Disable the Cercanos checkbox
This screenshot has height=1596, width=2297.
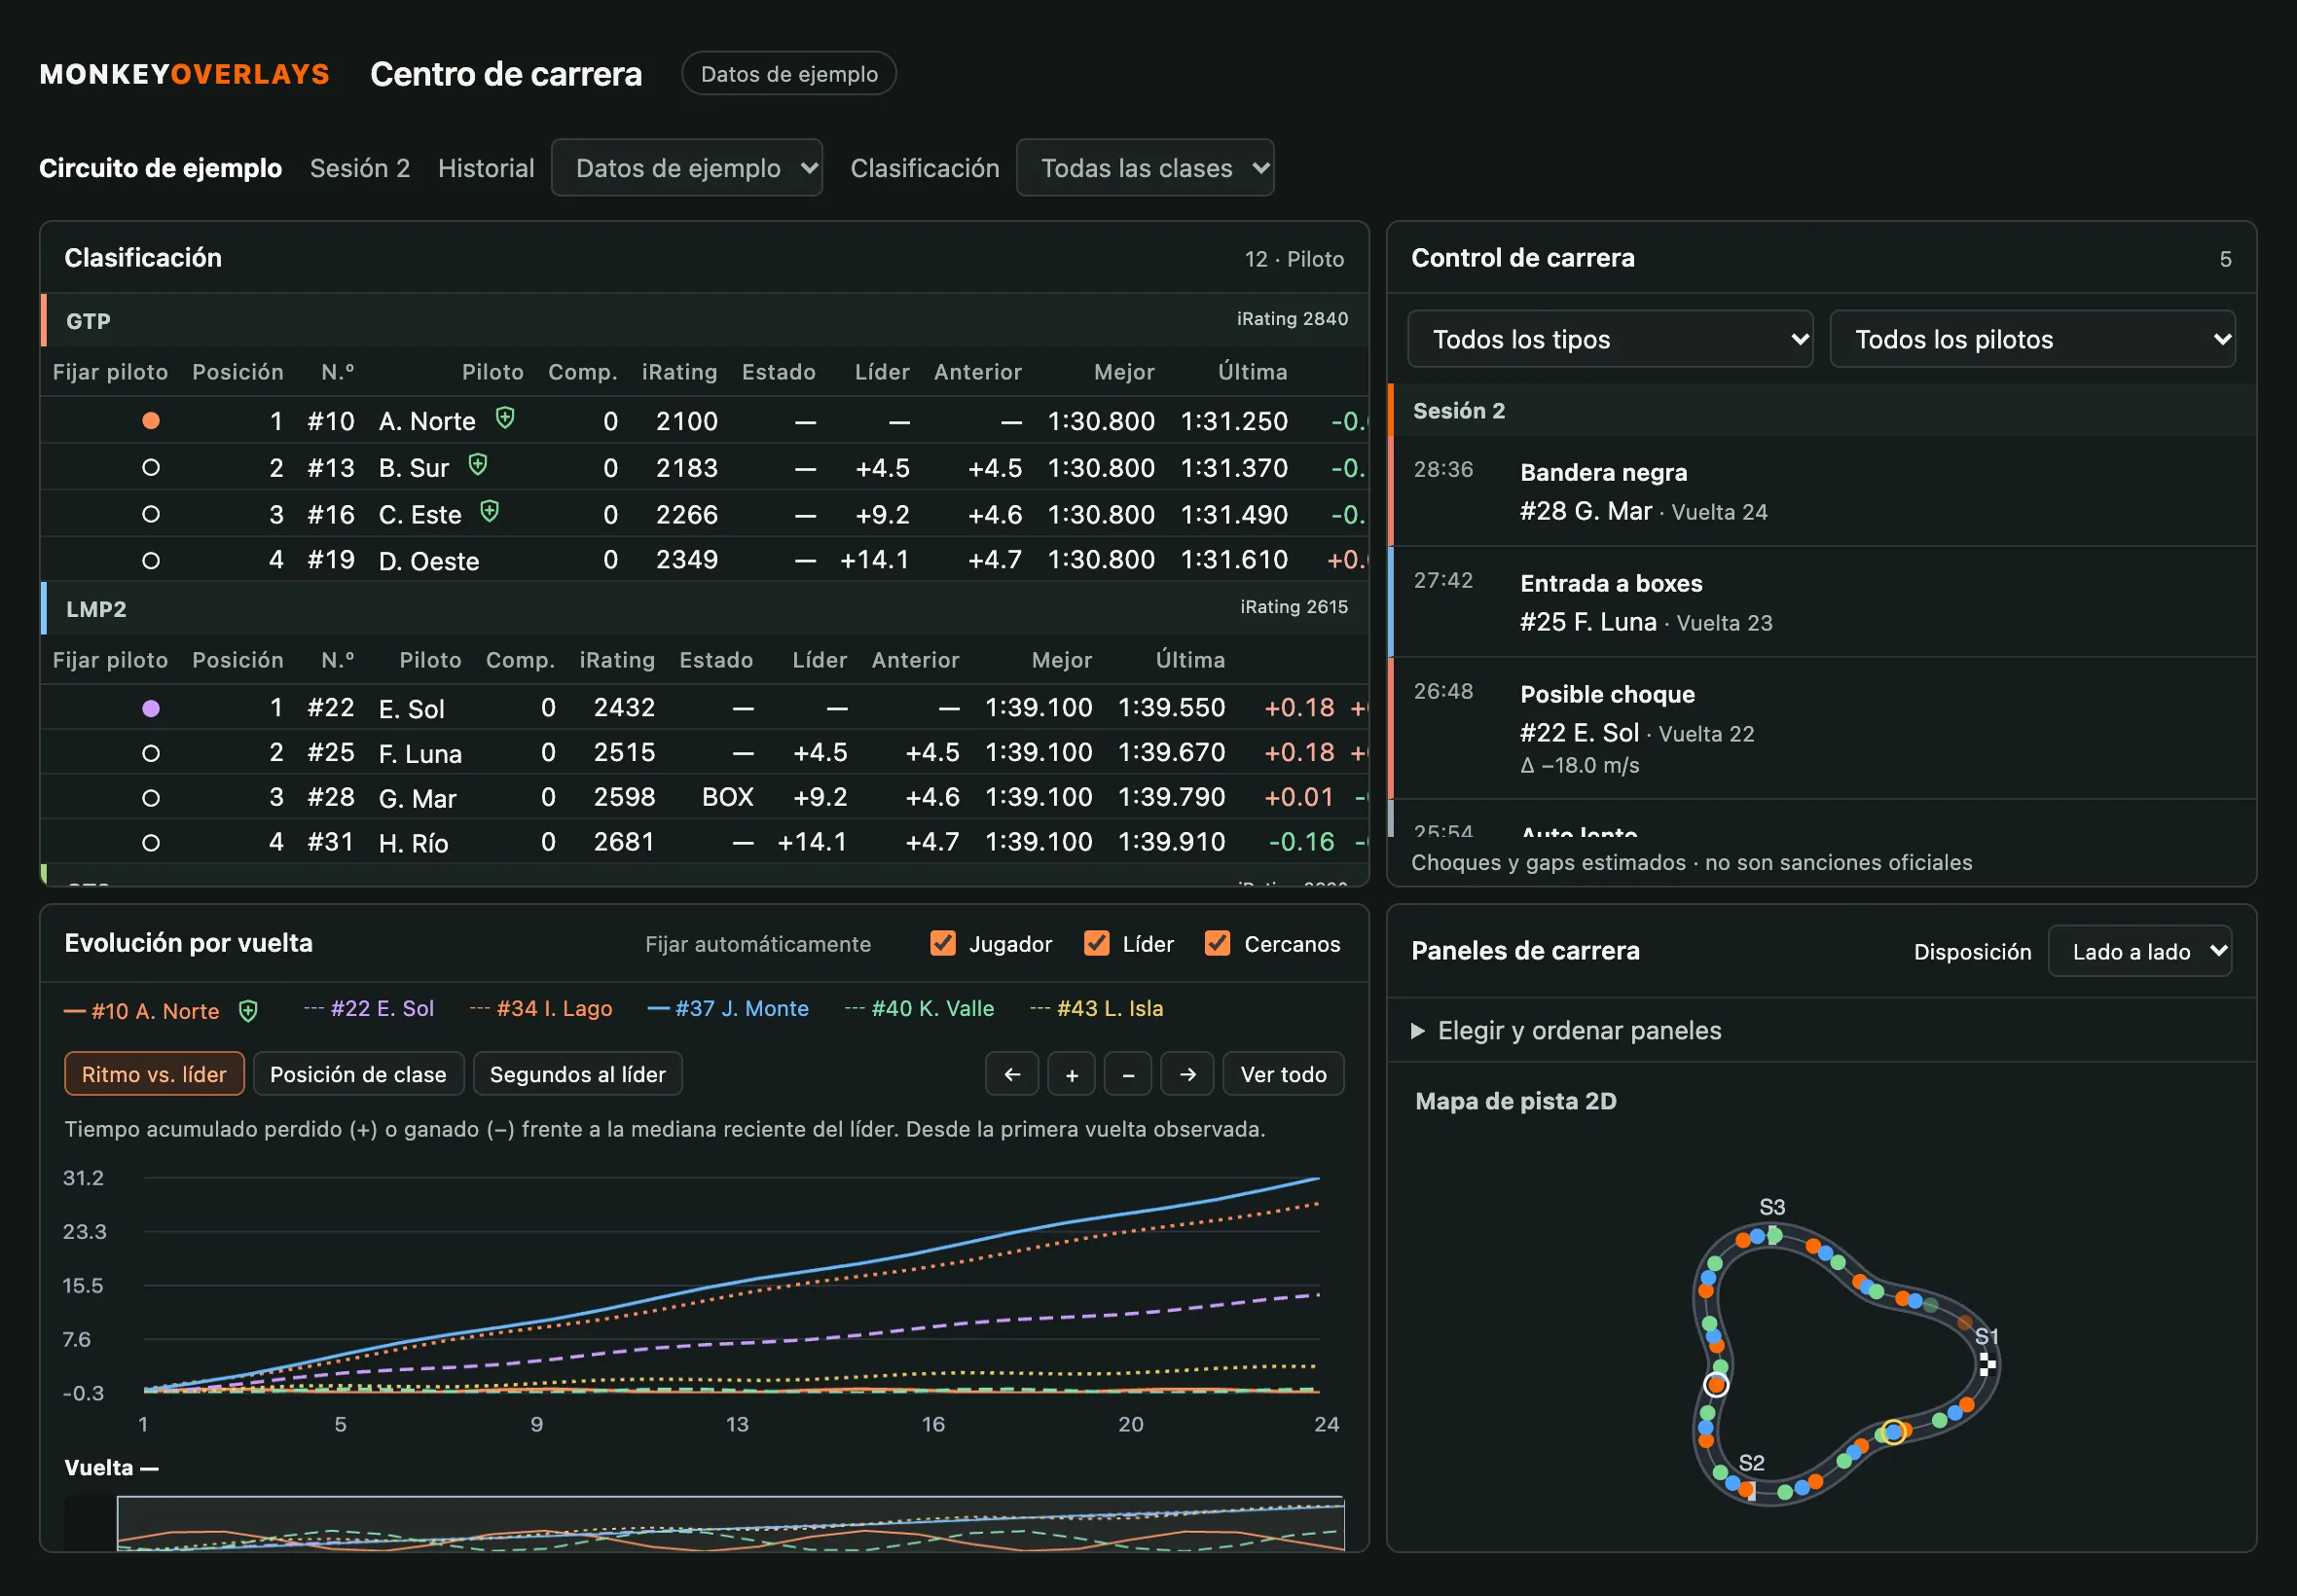(1217, 943)
